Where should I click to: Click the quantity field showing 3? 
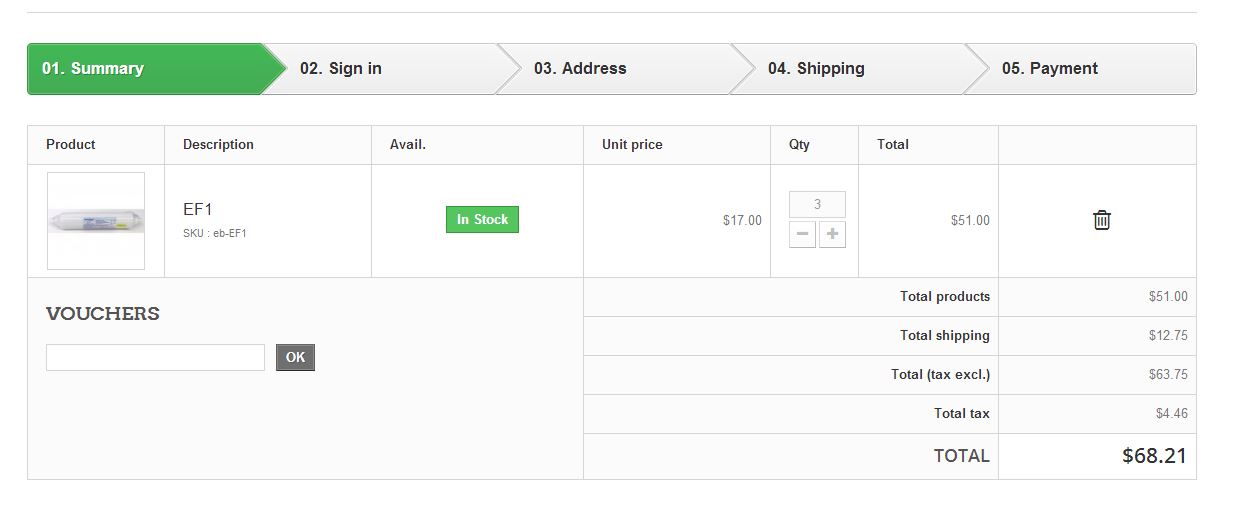(817, 205)
